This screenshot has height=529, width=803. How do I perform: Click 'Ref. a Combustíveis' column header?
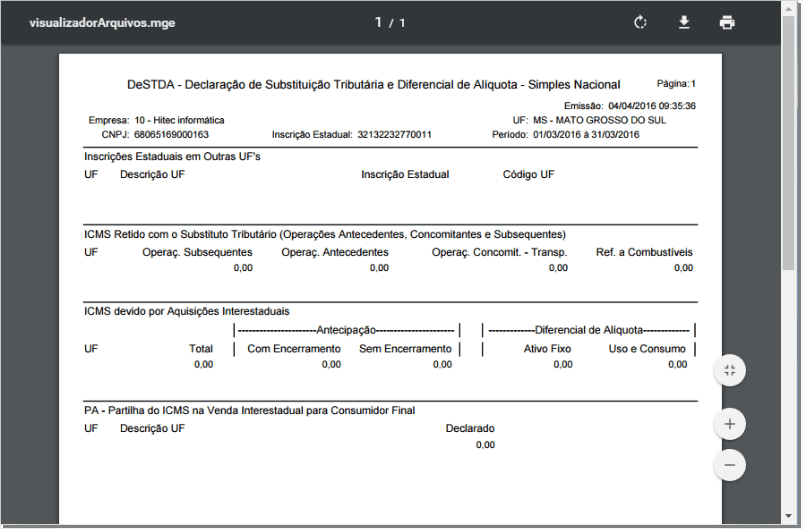pos(644,252)
